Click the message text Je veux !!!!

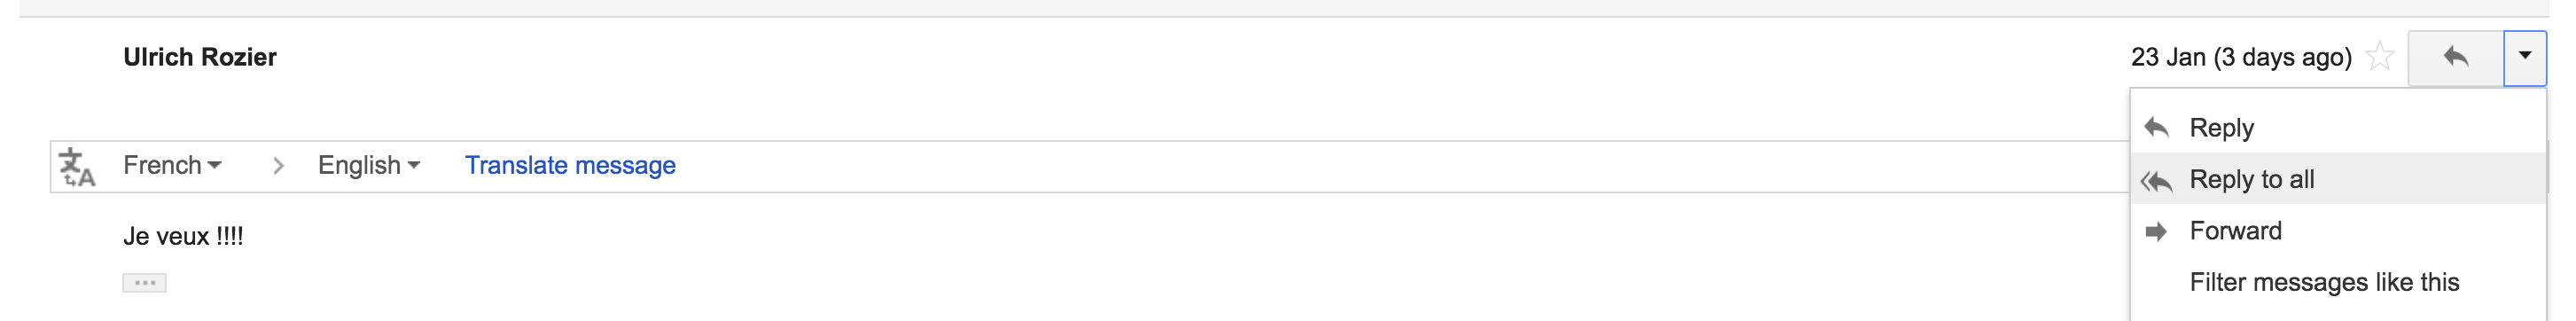[183, 237]
